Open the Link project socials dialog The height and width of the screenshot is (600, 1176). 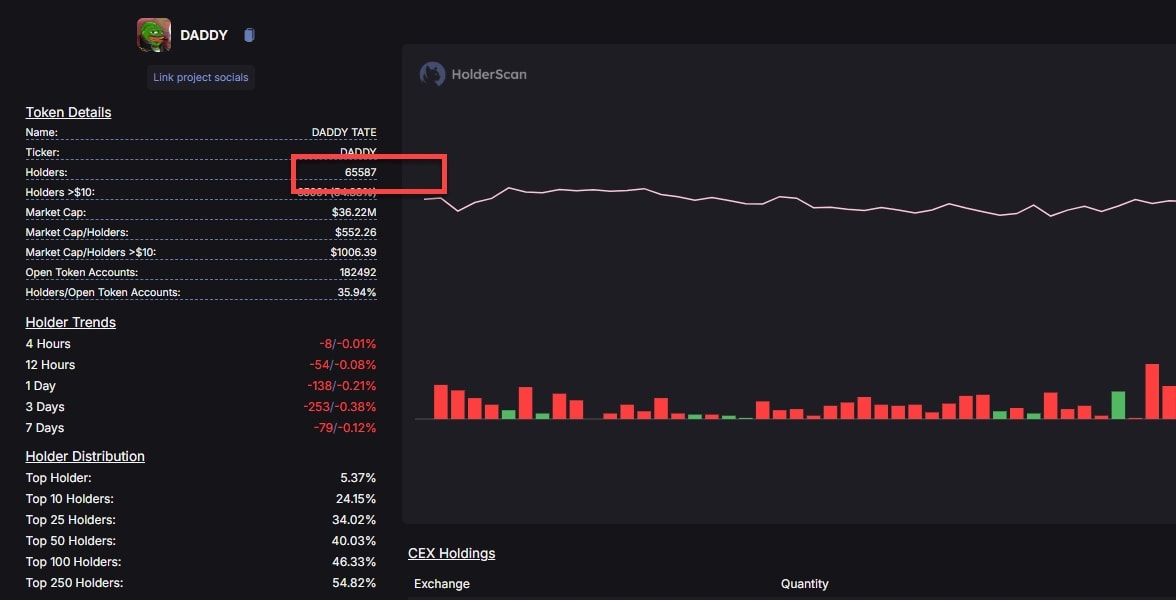[x=200, y=77]
